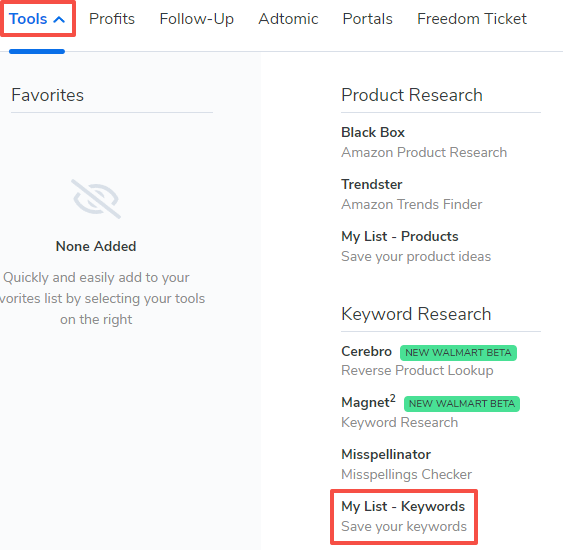563x550 pixels.
Task: Open Portals in the navigation bar
Action: (367, 19)
